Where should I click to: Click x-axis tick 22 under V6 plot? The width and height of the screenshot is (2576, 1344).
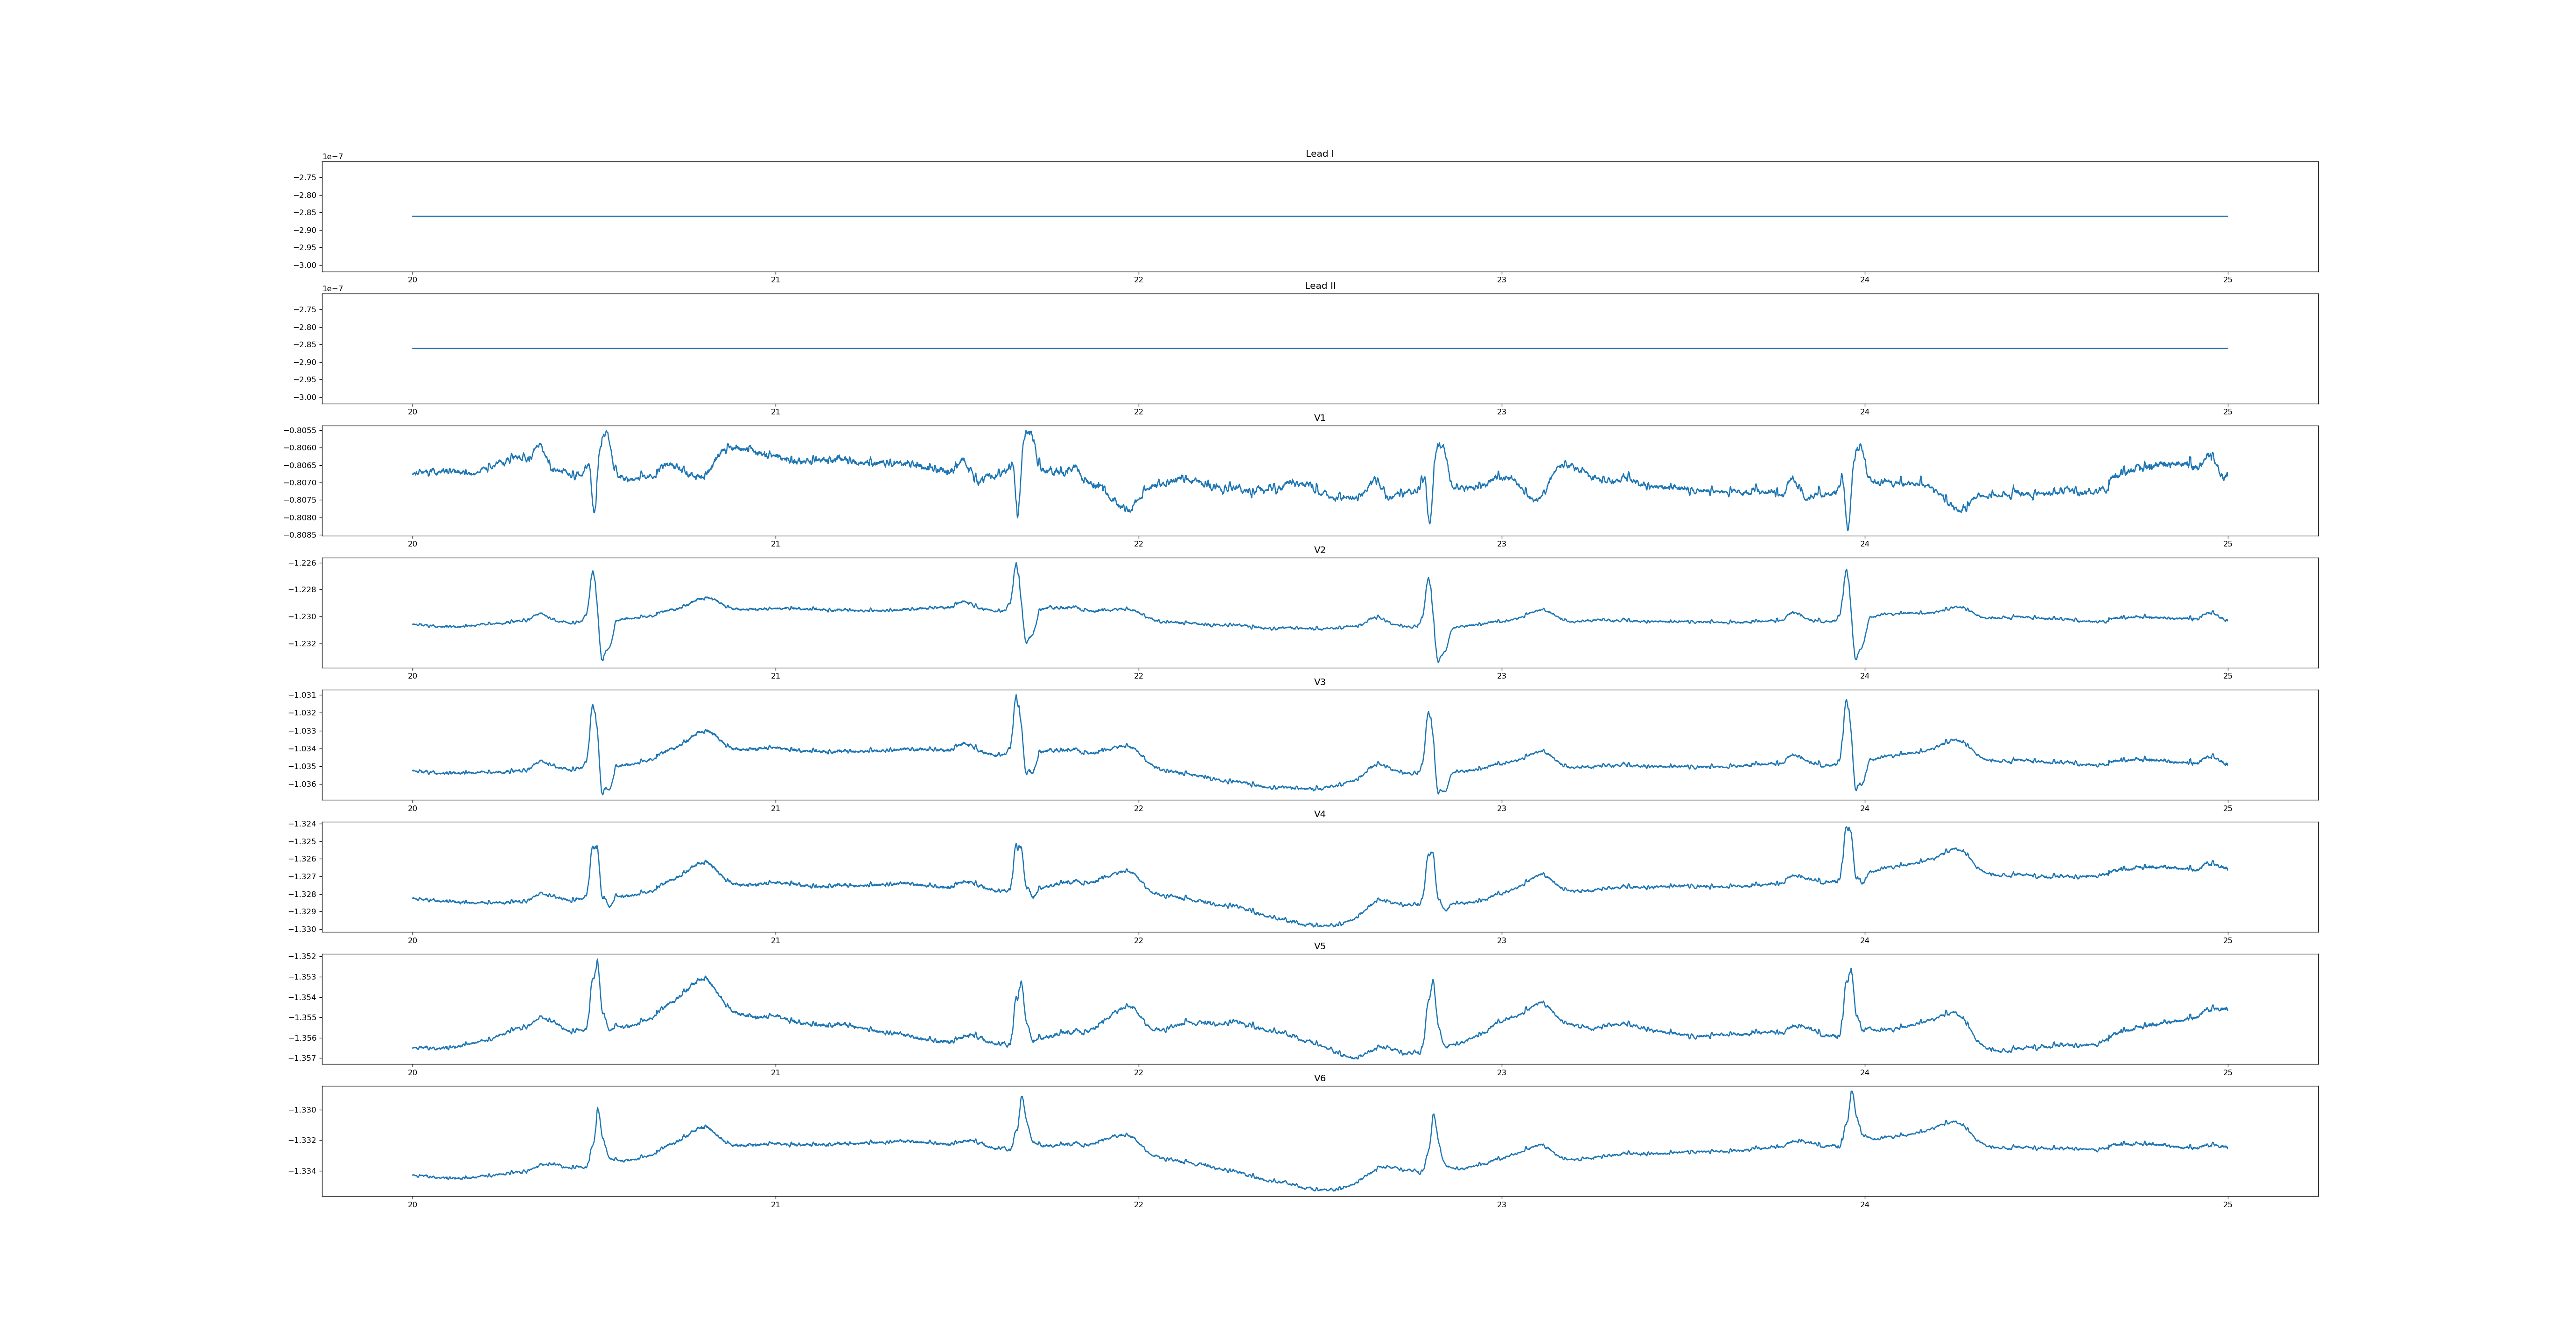click(1138, 1205)
